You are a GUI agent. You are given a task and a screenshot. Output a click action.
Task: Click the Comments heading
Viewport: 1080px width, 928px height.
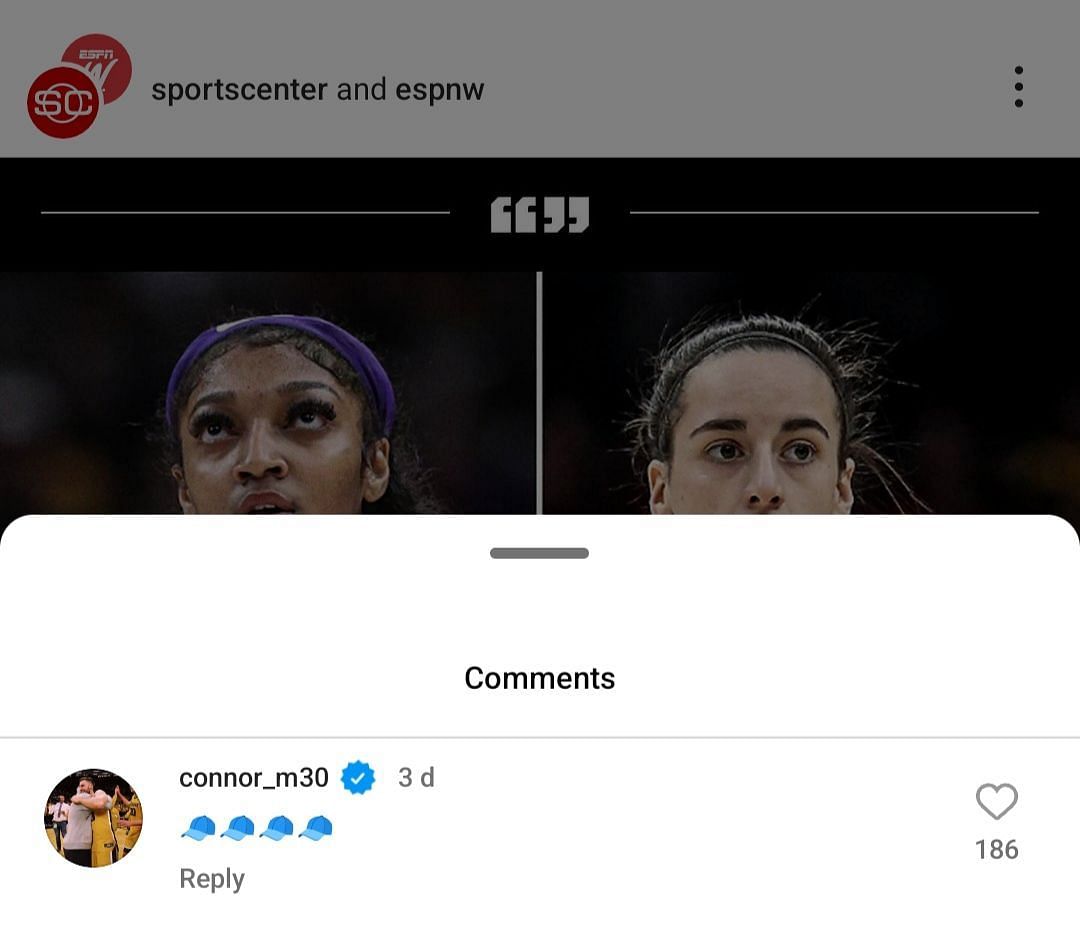[x=539, y=678]
